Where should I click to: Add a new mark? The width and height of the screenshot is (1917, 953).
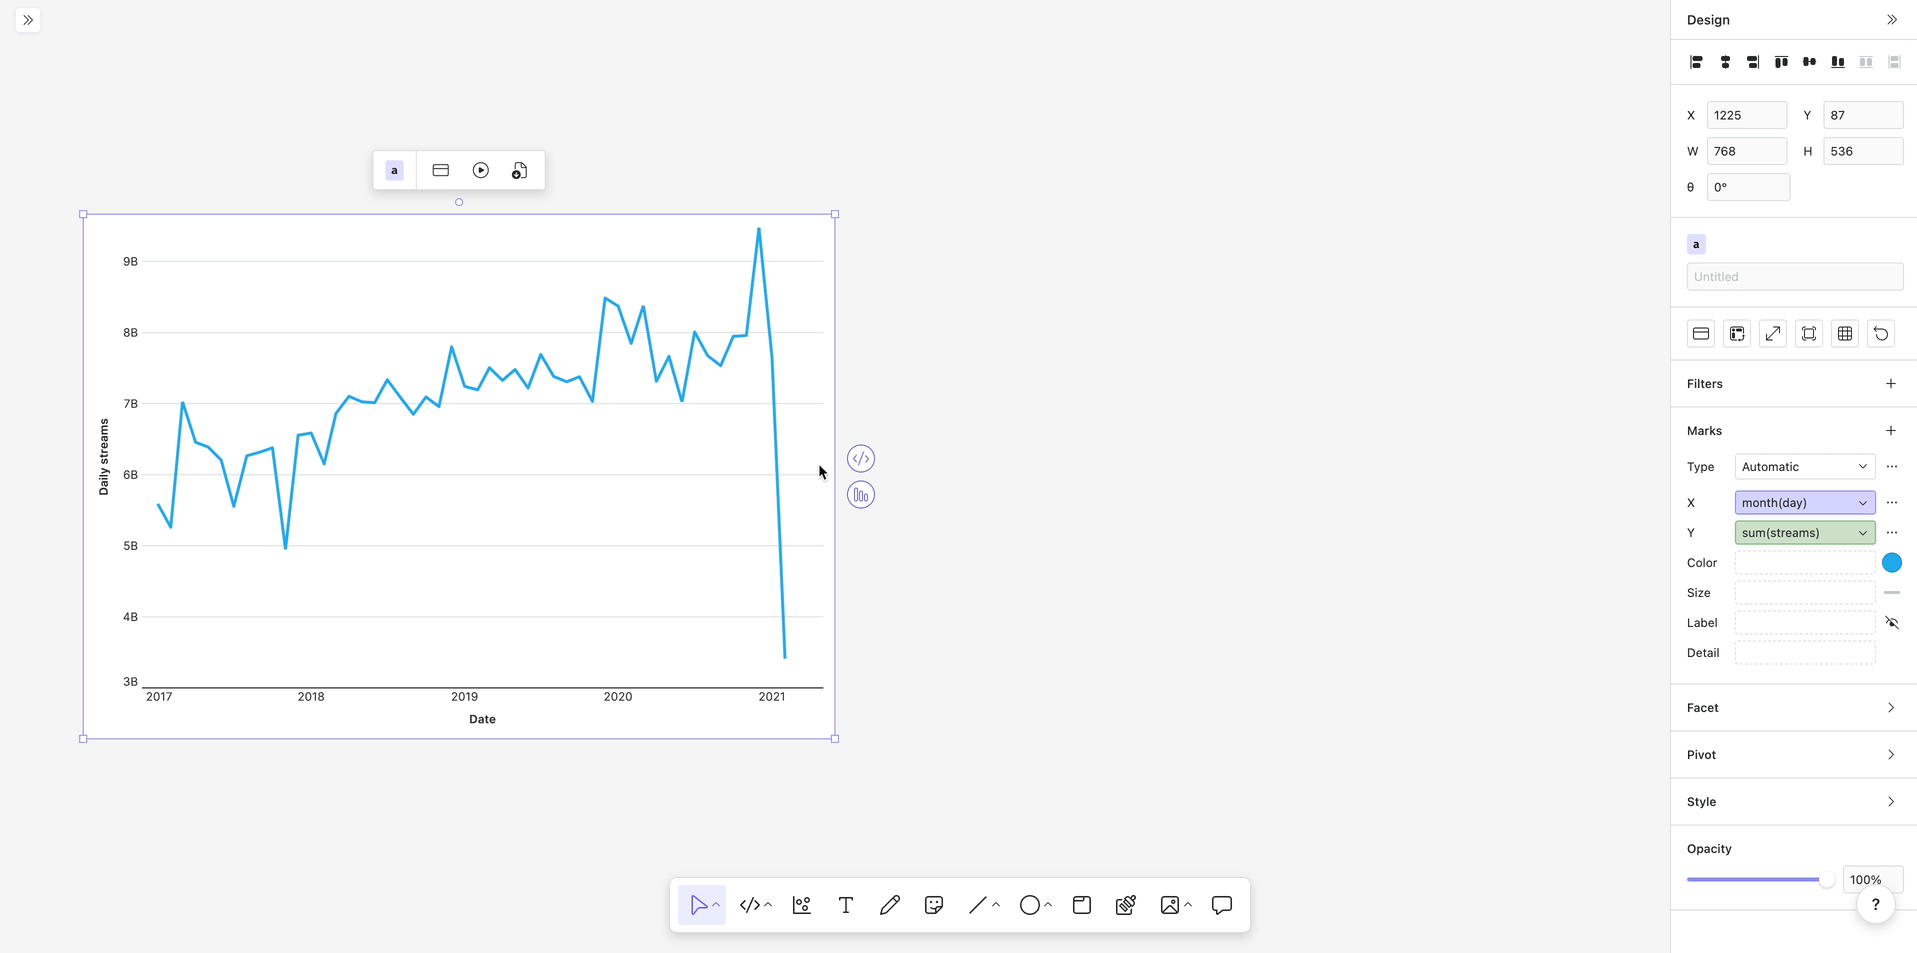click(x=1891, y=431)
